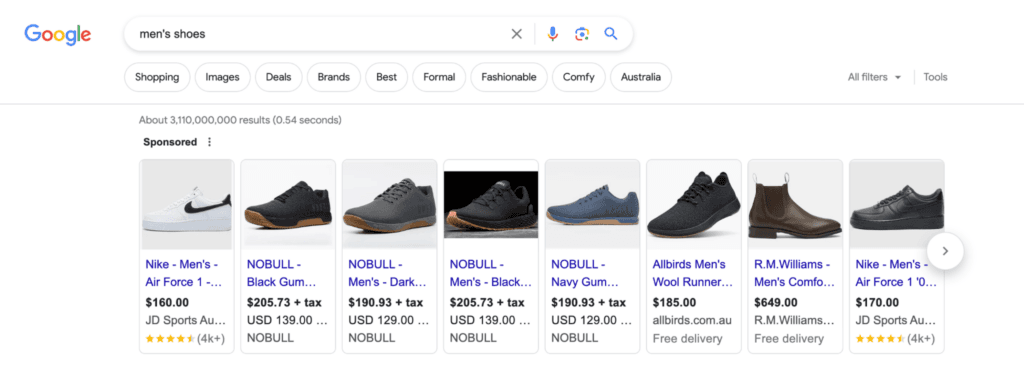Screen dimensions: 1024x376
Task: Open NOBULL - Navy Gum title link
Action: pos(584,274)
